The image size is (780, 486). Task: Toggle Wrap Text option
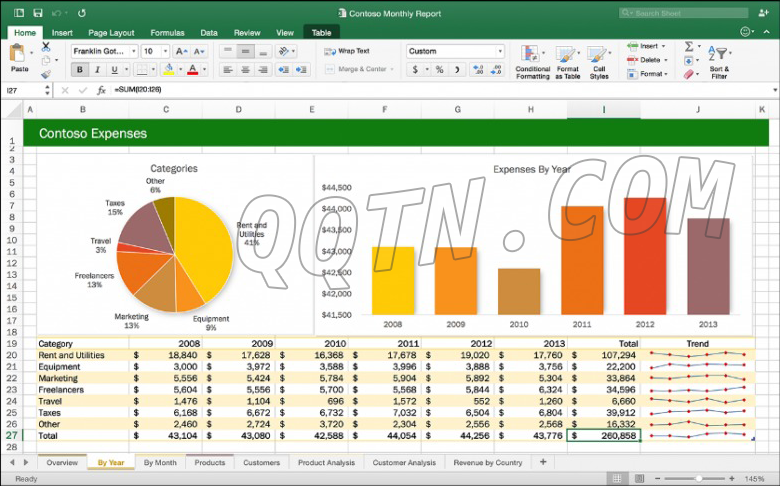(x=347, y=50)
